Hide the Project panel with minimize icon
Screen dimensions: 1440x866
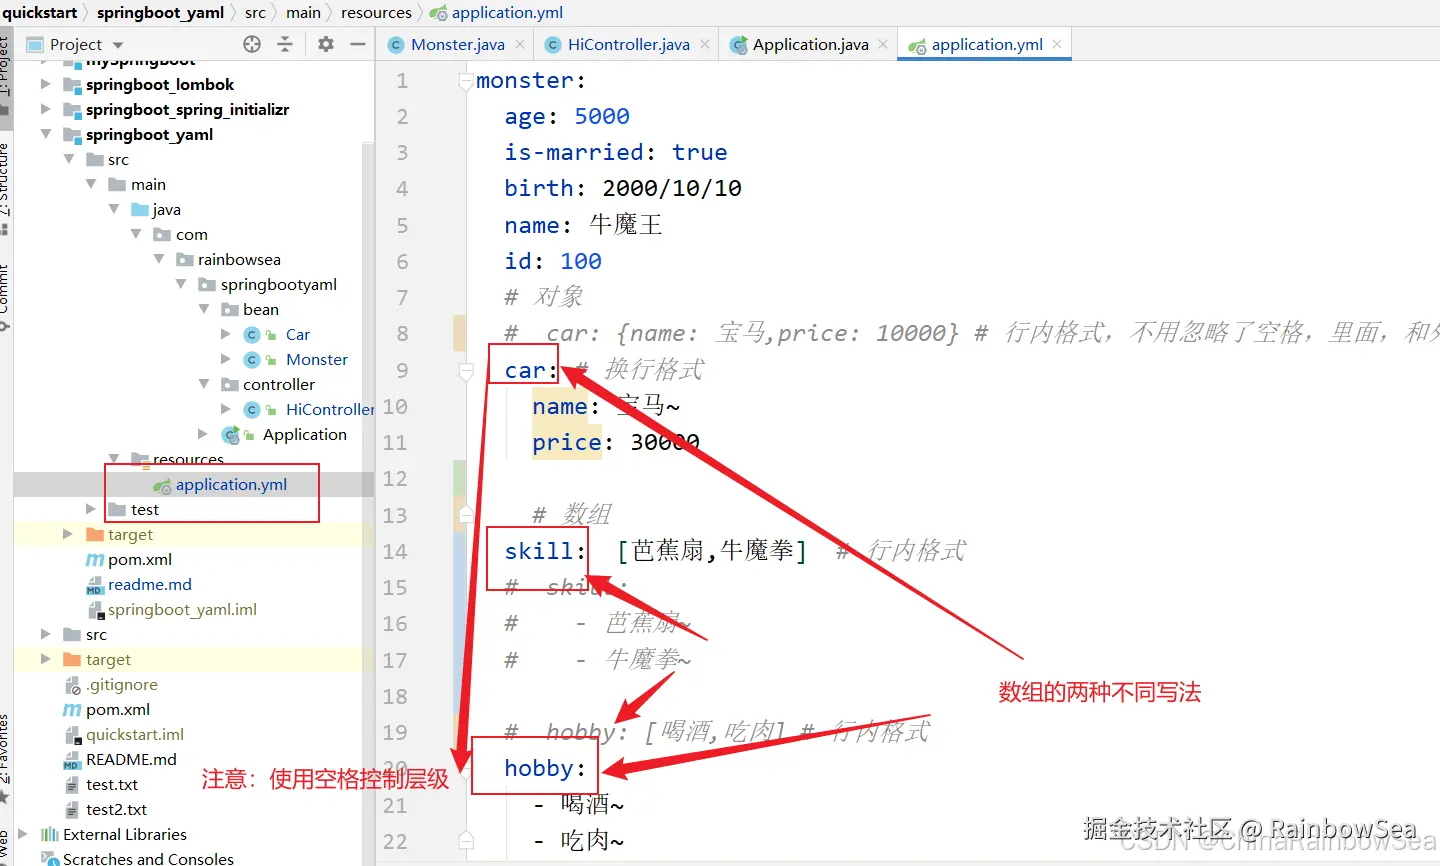(358, 44)
